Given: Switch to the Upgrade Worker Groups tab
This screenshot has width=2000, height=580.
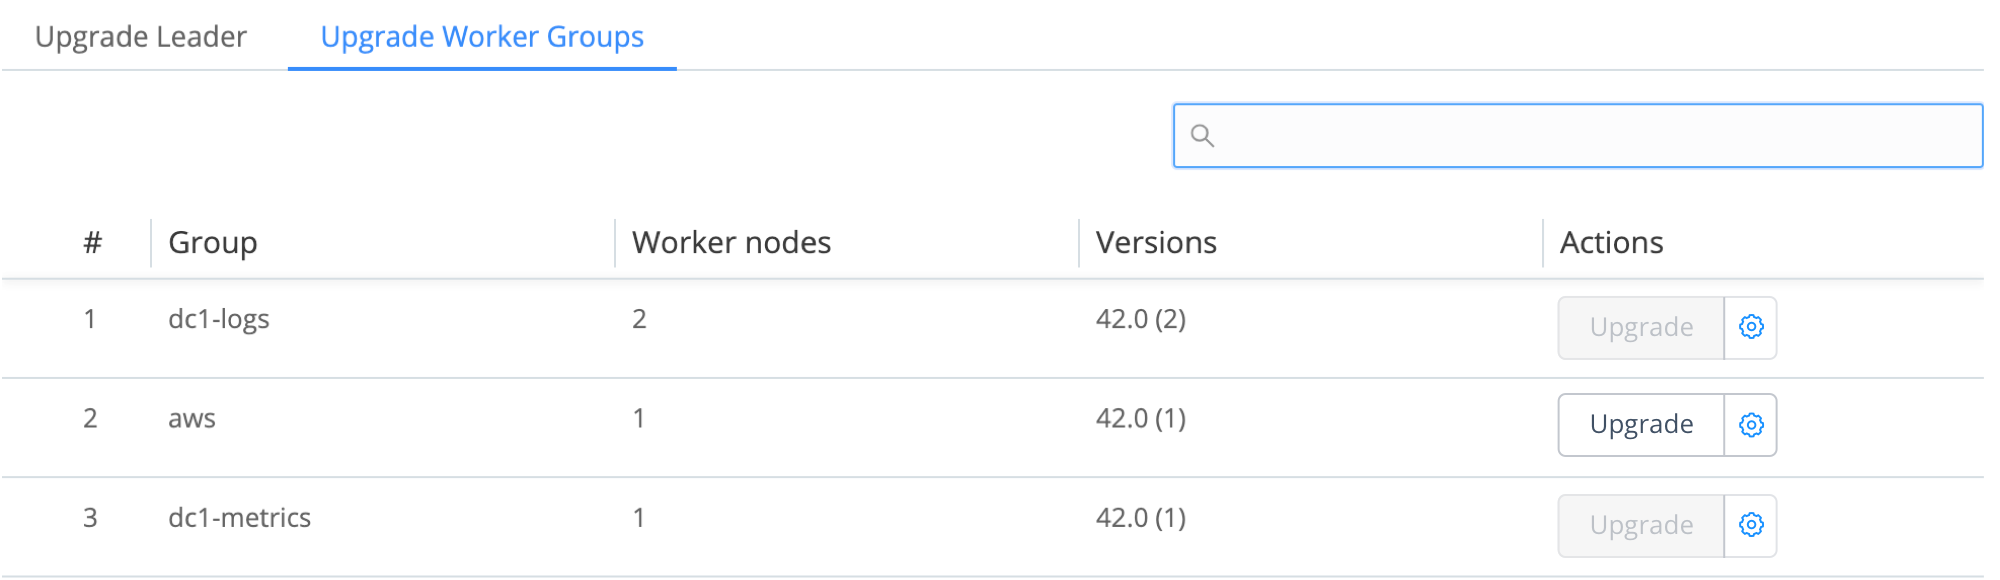Looking at the screenshot, I should 481,37.
